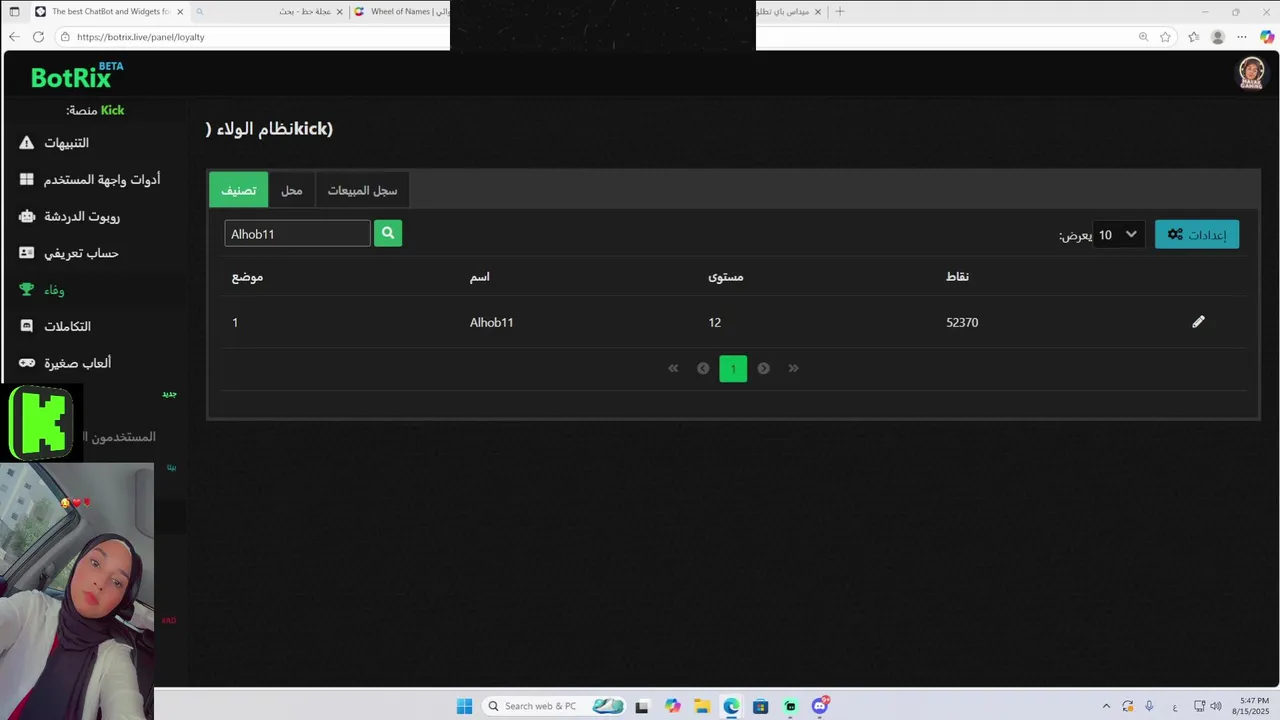This screenshot has width=1280, height=720.
Task: Select وفاء loyalty trophy menu item
Action: coord(42,290)
